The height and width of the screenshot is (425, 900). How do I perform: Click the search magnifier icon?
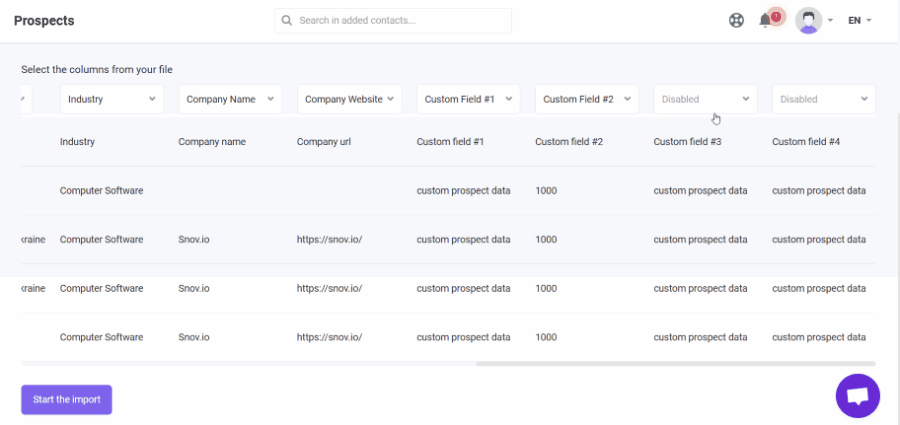click(286, 21)
